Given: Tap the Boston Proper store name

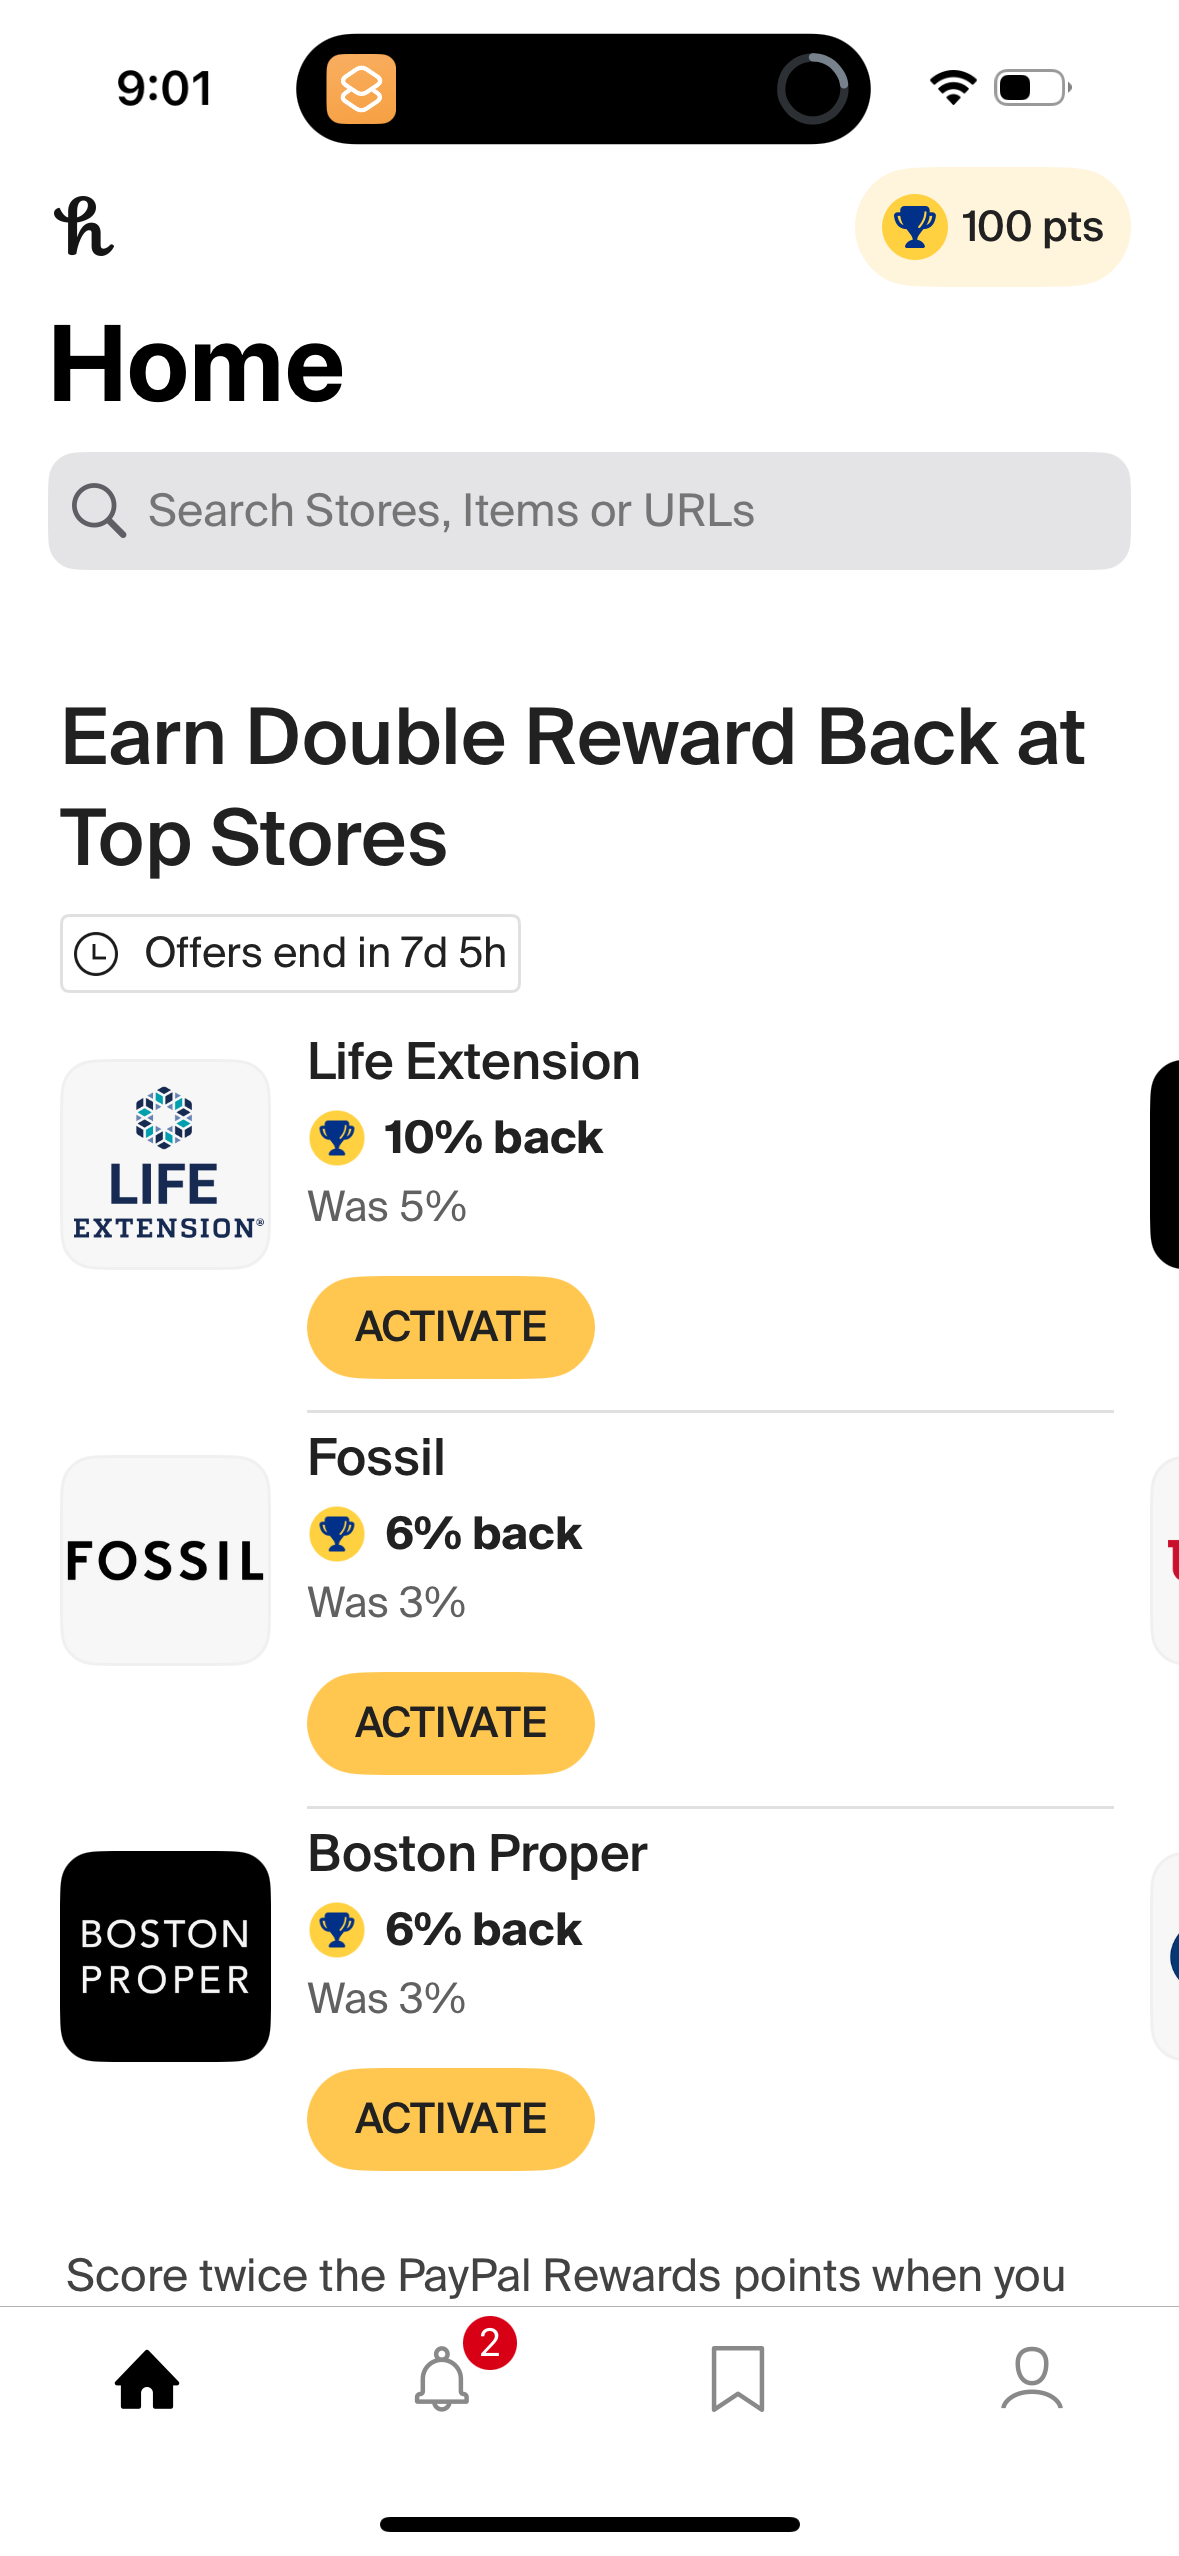Looking at the screenshot, I should (477, 1853).
